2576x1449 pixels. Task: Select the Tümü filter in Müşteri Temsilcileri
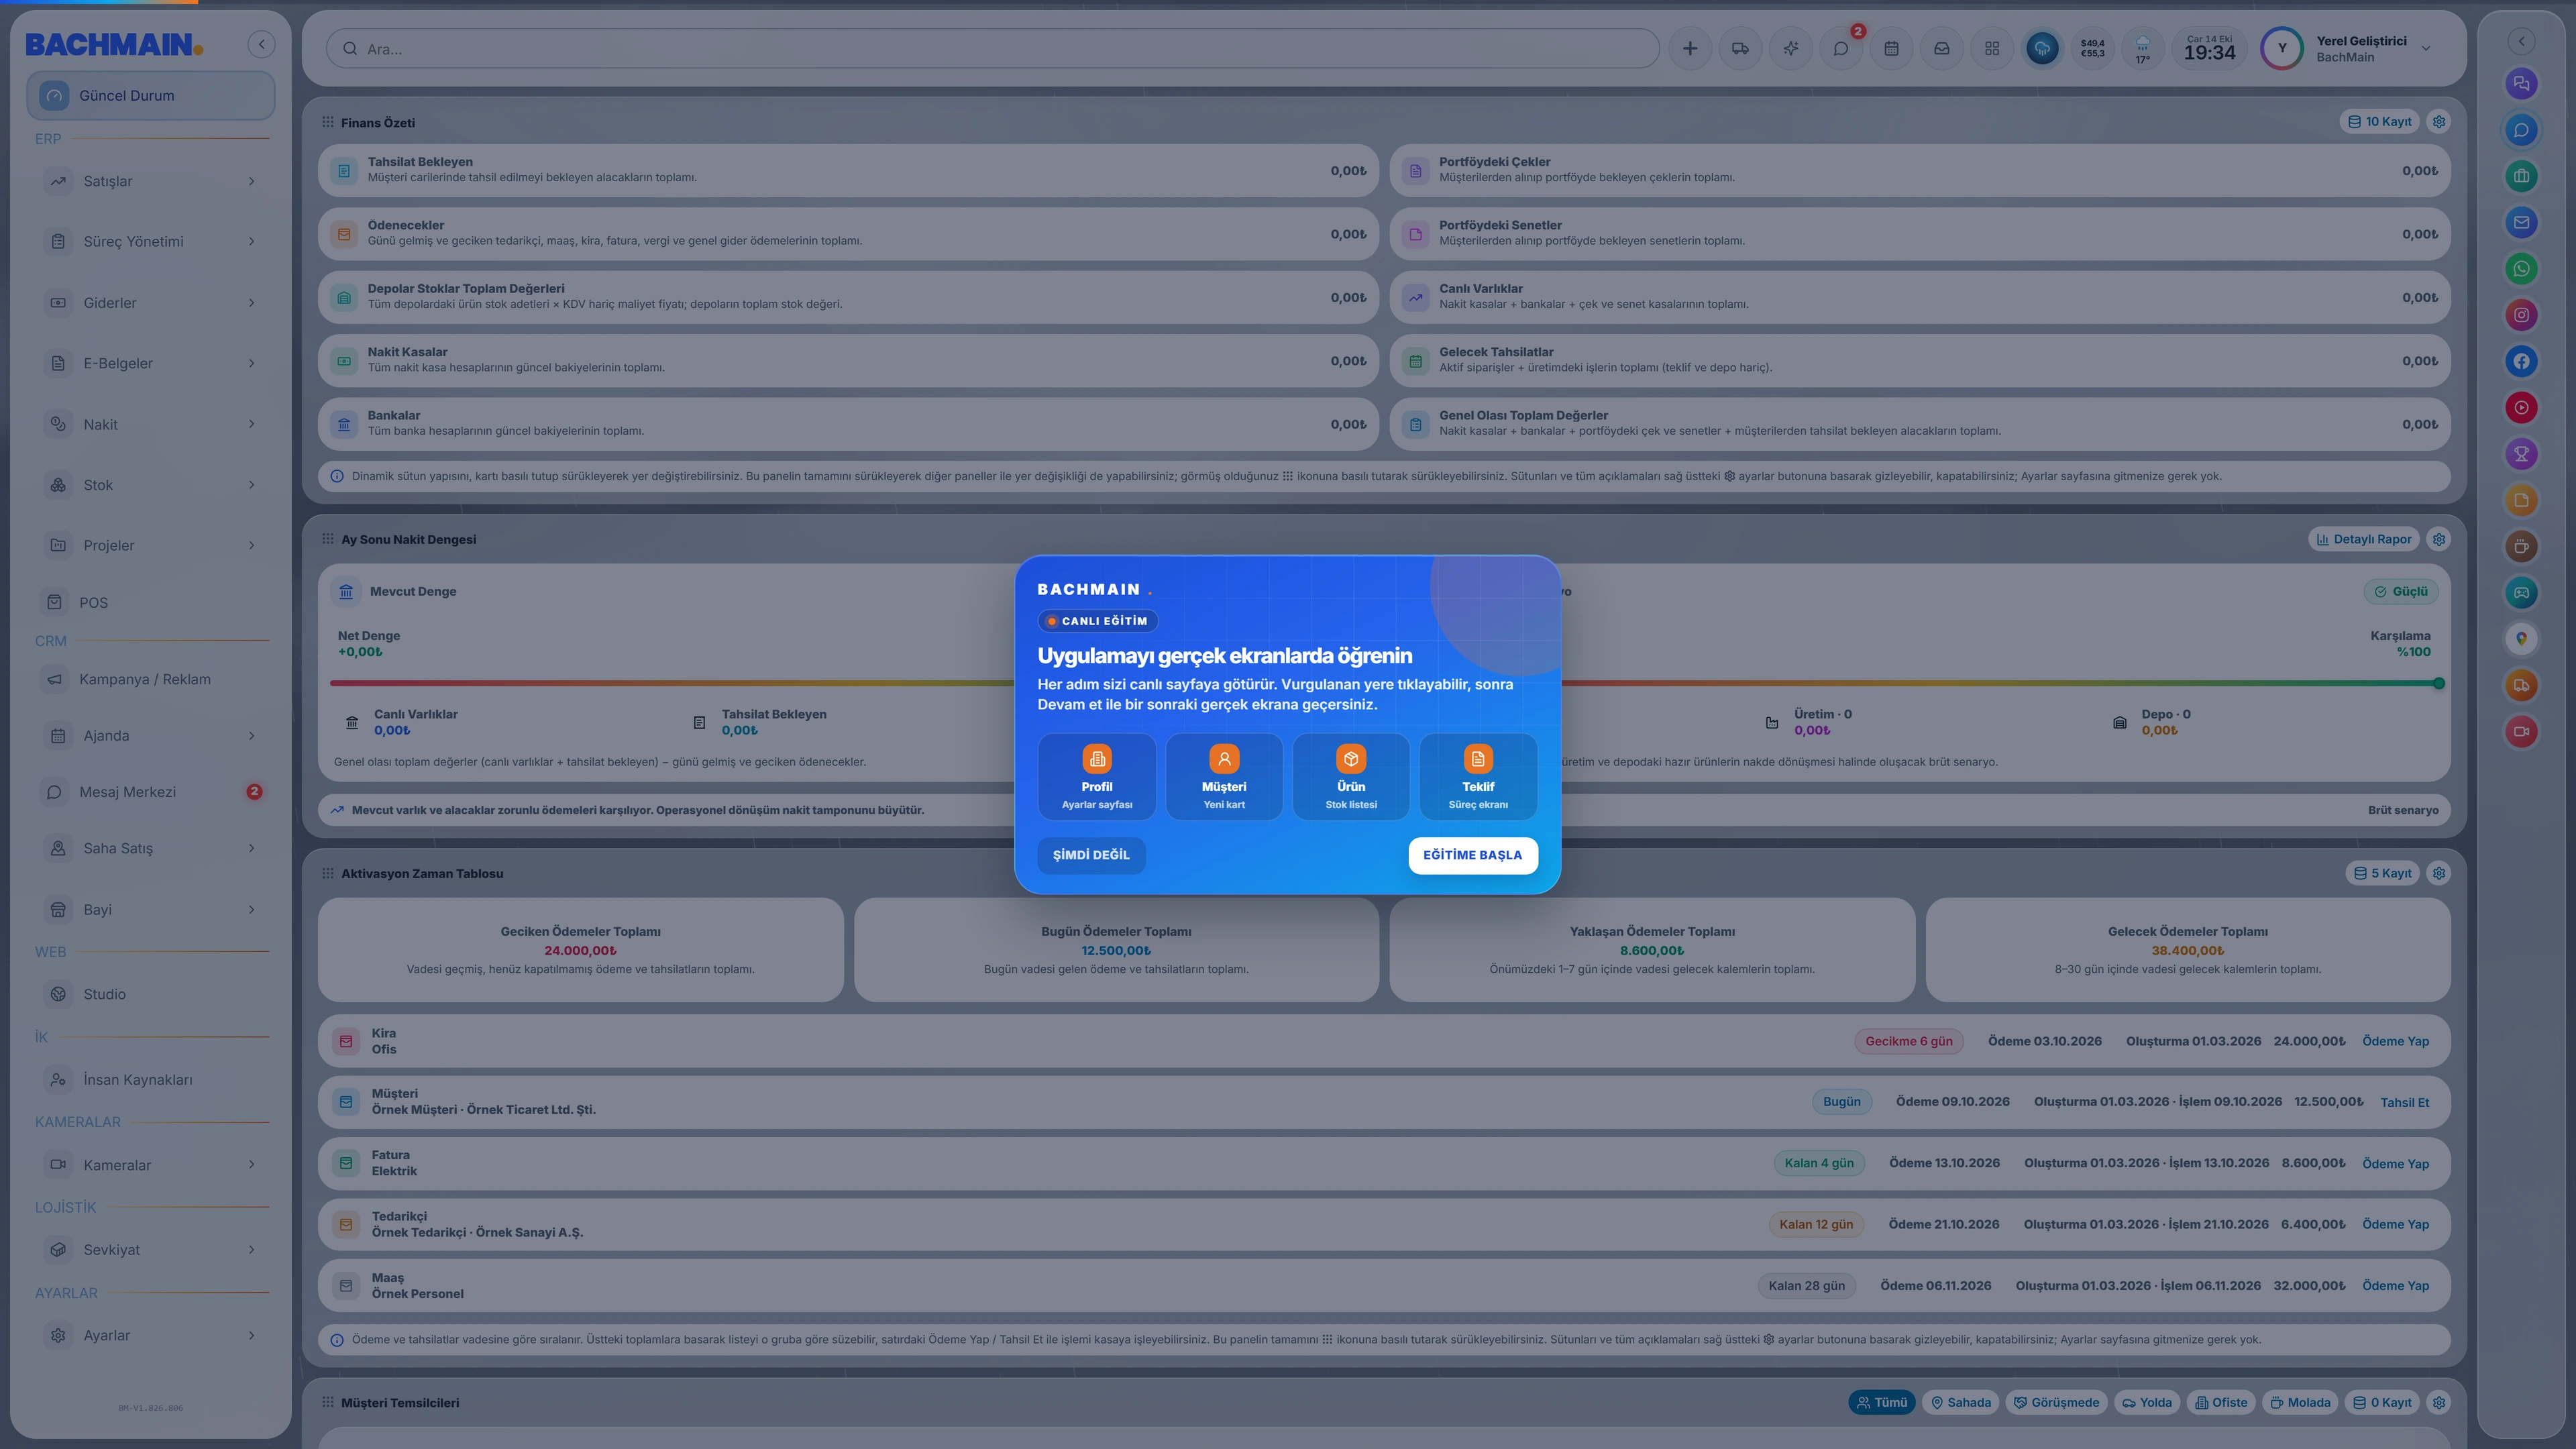point(1882,1402)
